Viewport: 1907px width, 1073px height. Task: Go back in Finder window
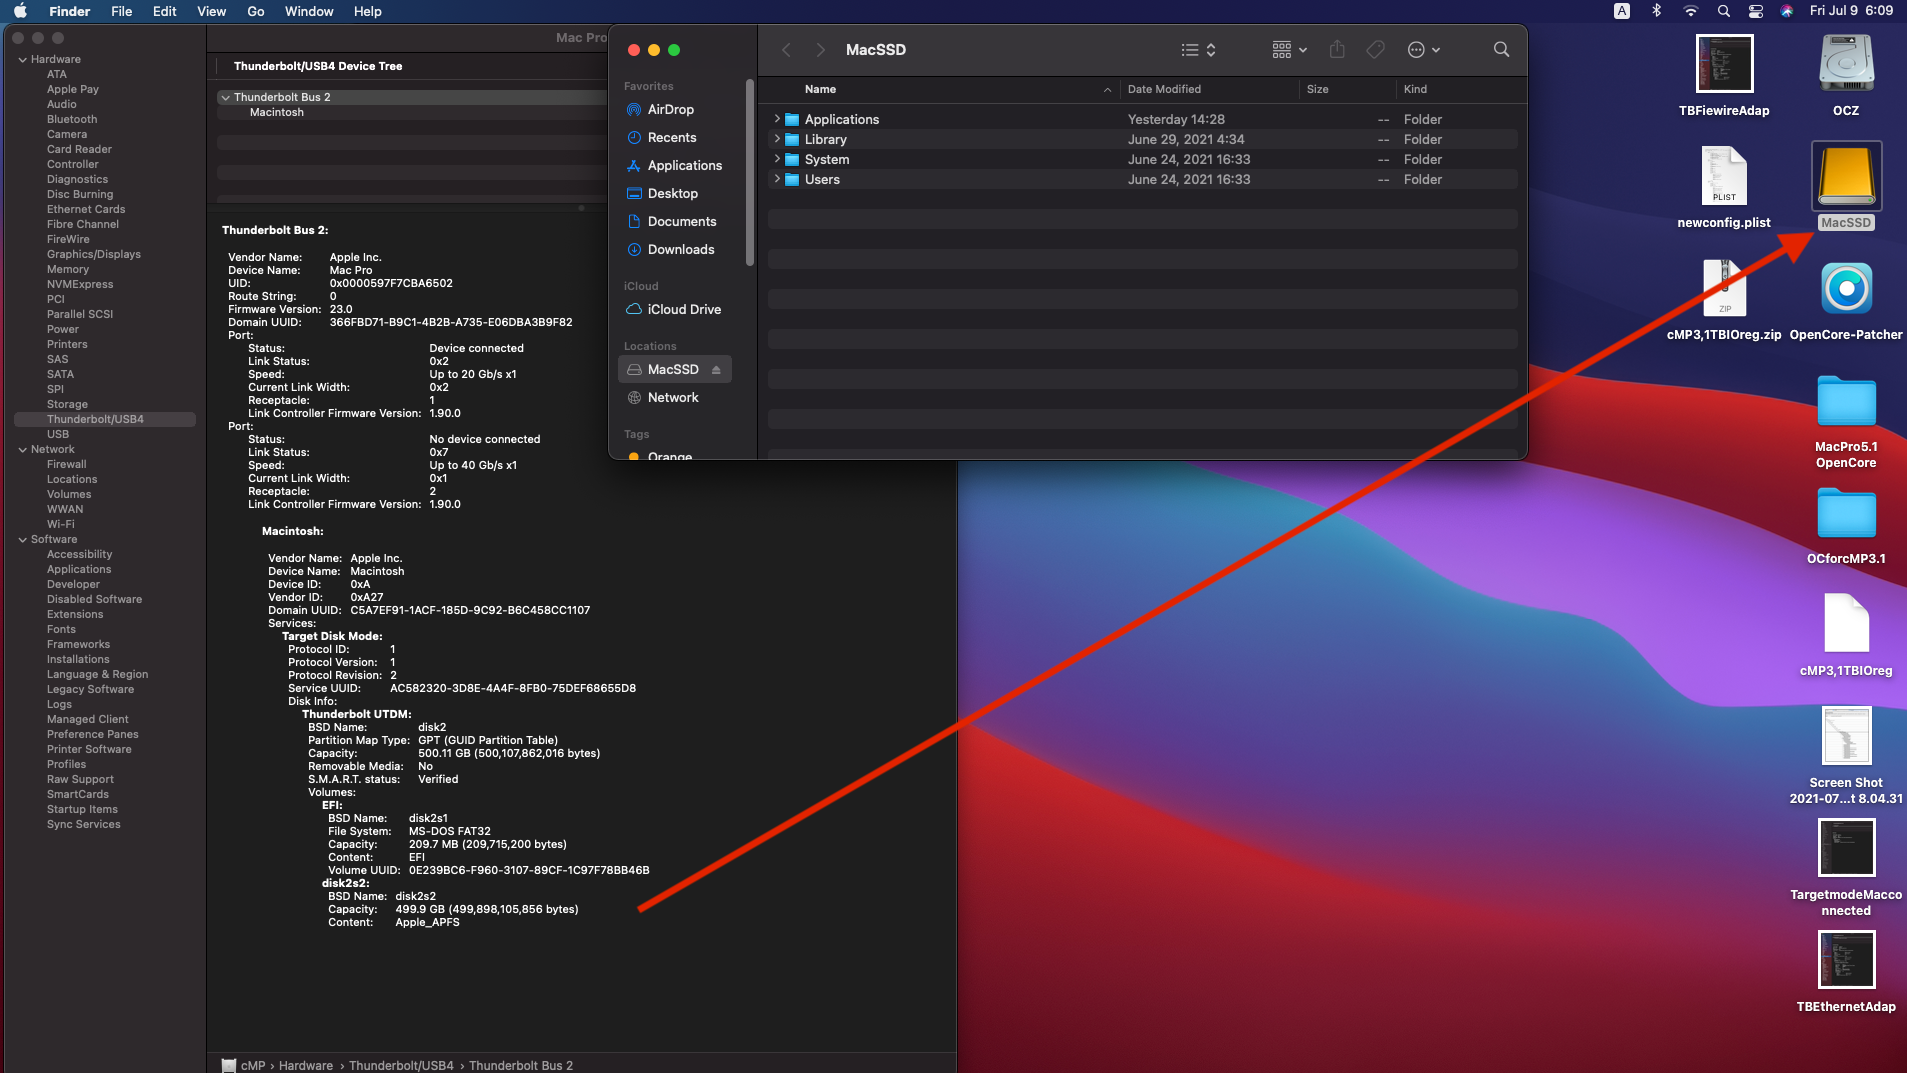point(786,50)
